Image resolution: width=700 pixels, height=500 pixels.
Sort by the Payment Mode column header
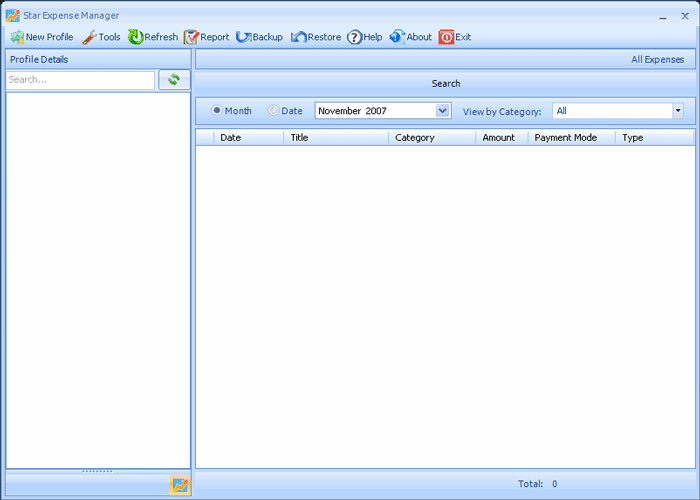(572, 138)
